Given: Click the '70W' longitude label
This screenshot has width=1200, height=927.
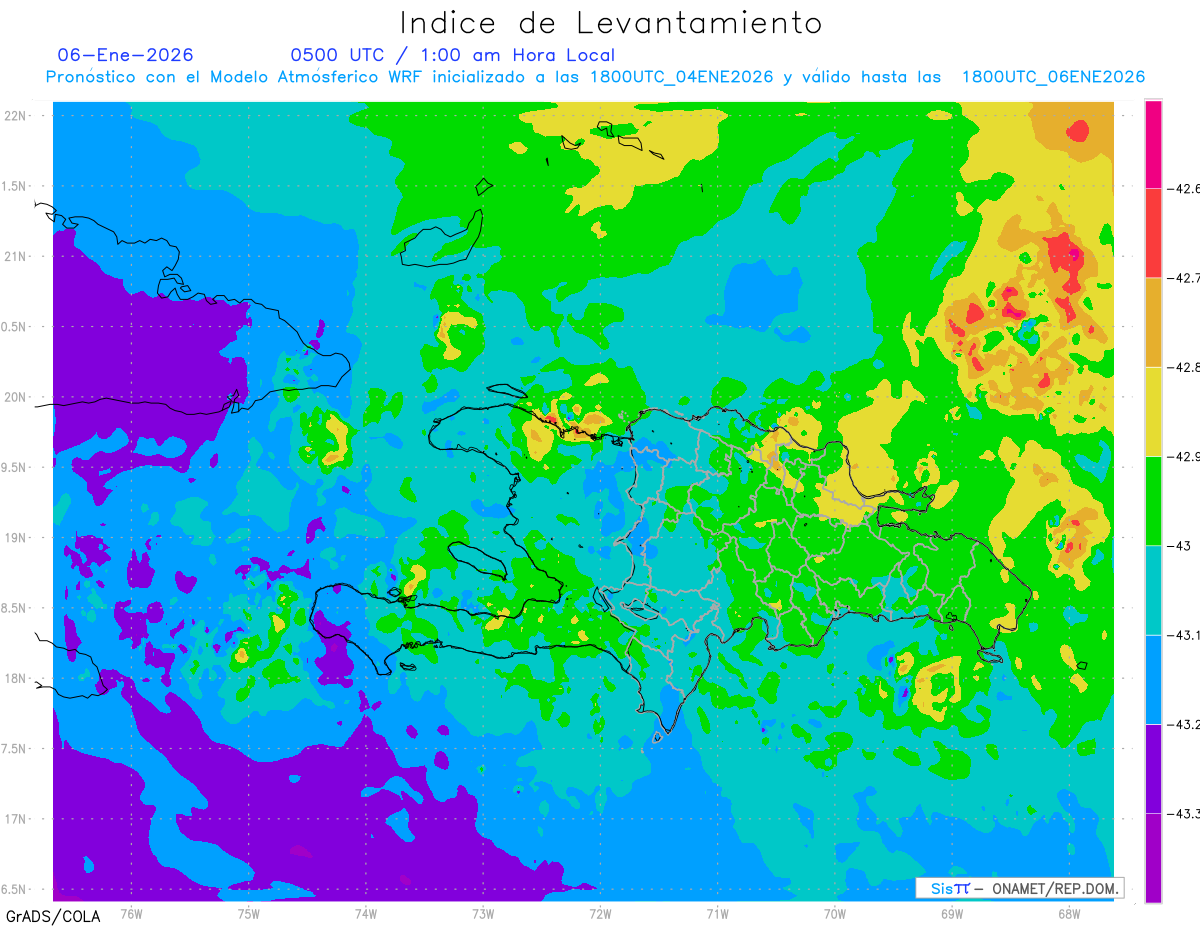Looking at the screenshot, I should [x=835, y=914].
